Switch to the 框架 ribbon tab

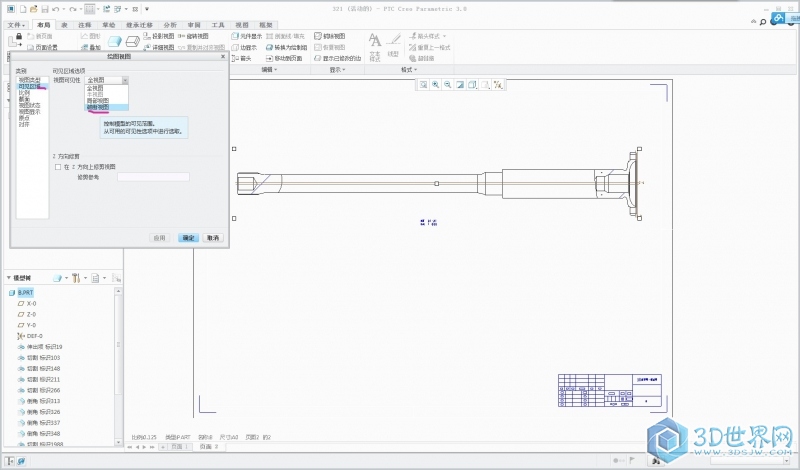click(x=266, y=25)
